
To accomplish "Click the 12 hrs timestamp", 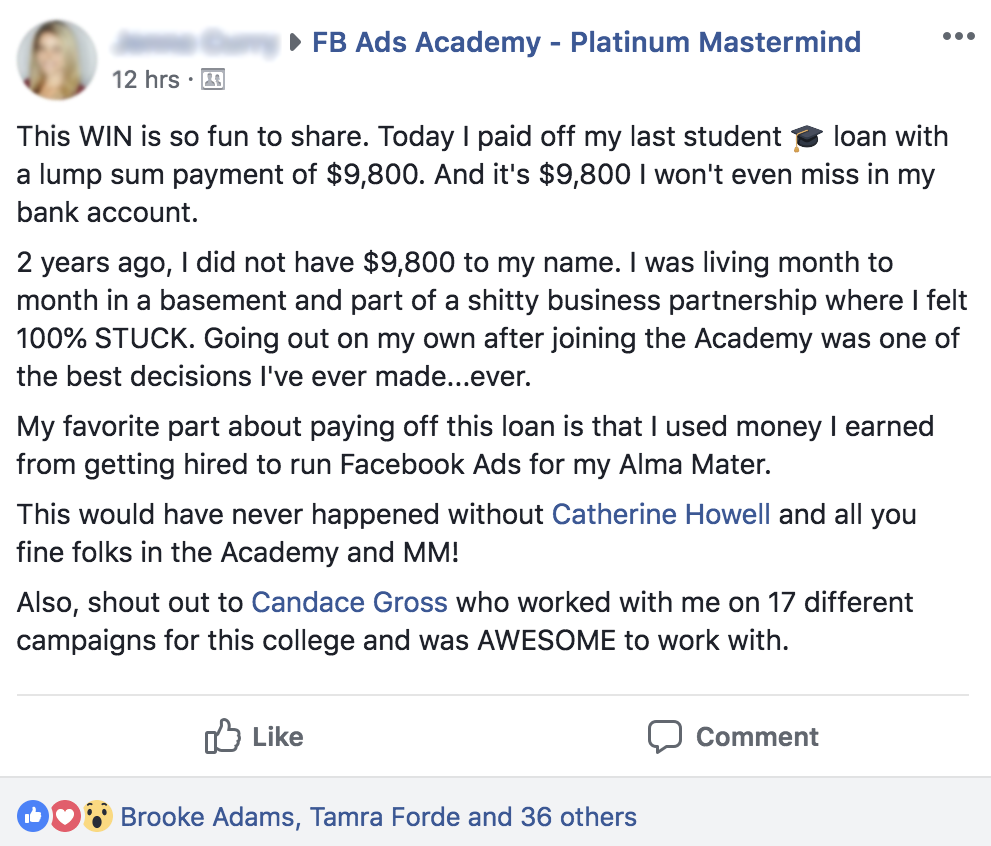I will pos(145,80).
